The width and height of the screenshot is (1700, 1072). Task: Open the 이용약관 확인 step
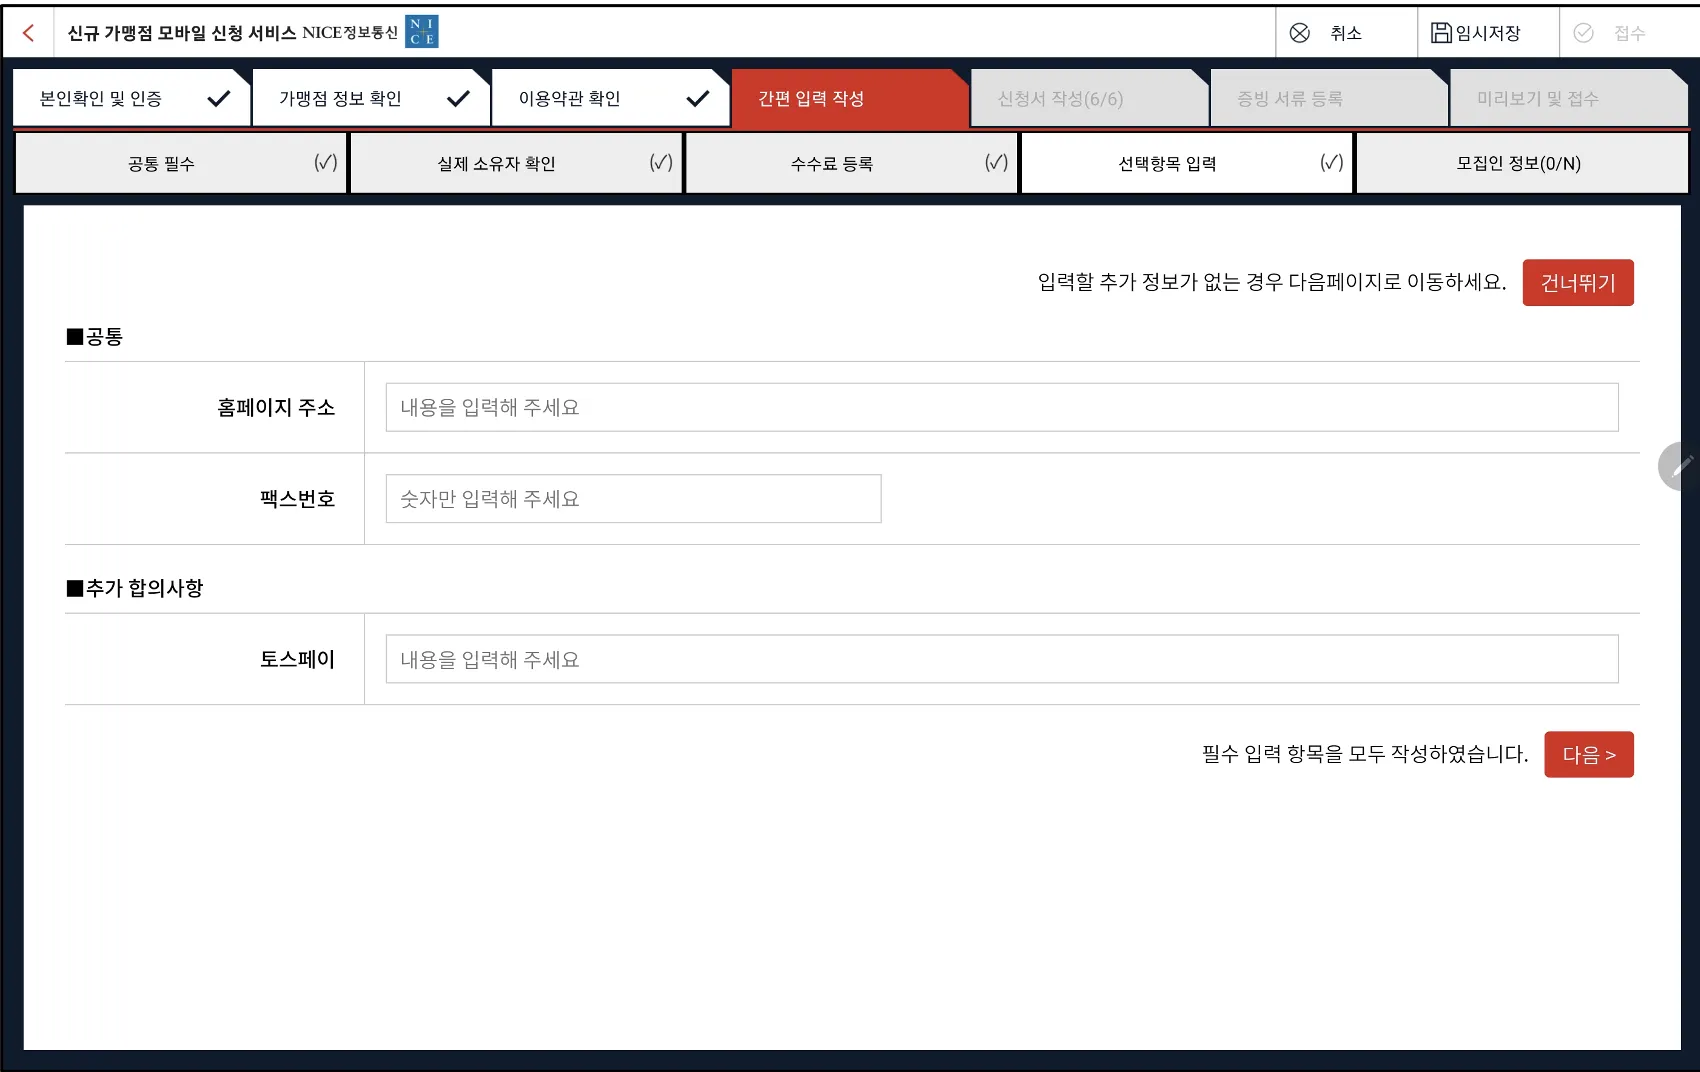pyautogui.click(x=611, y=98)
